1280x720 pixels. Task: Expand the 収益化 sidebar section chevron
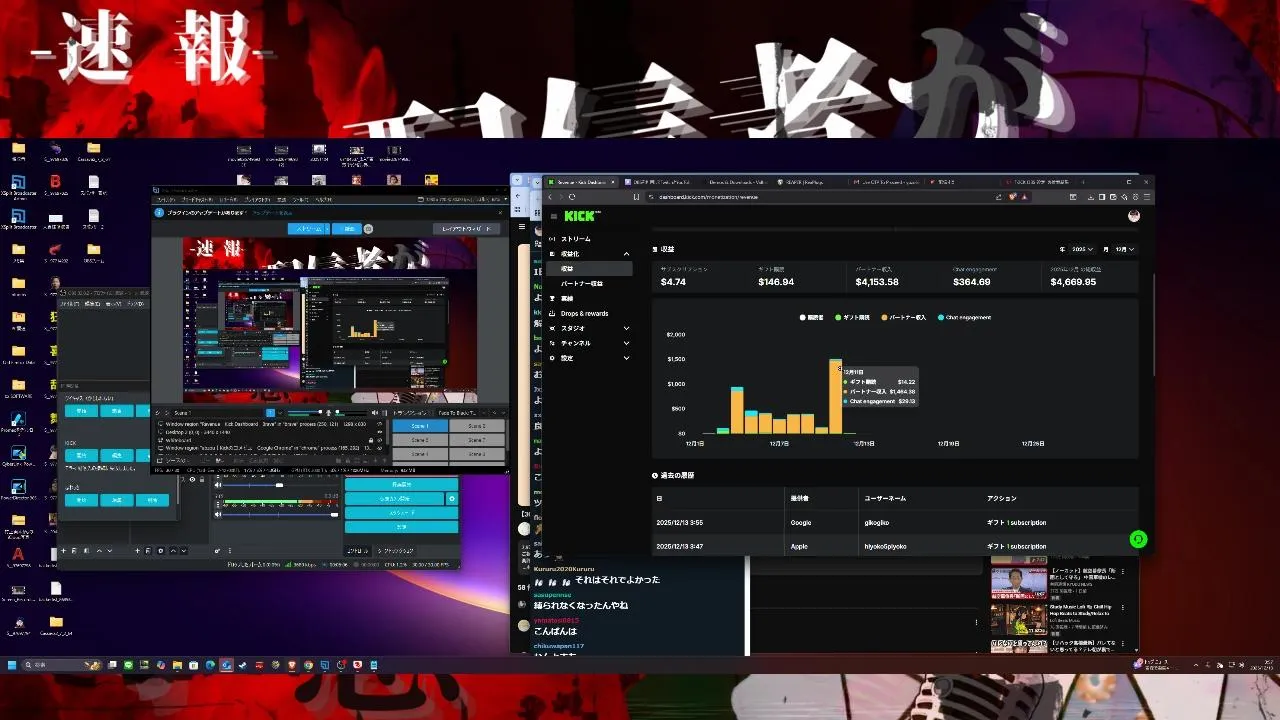tap(627, 254)
